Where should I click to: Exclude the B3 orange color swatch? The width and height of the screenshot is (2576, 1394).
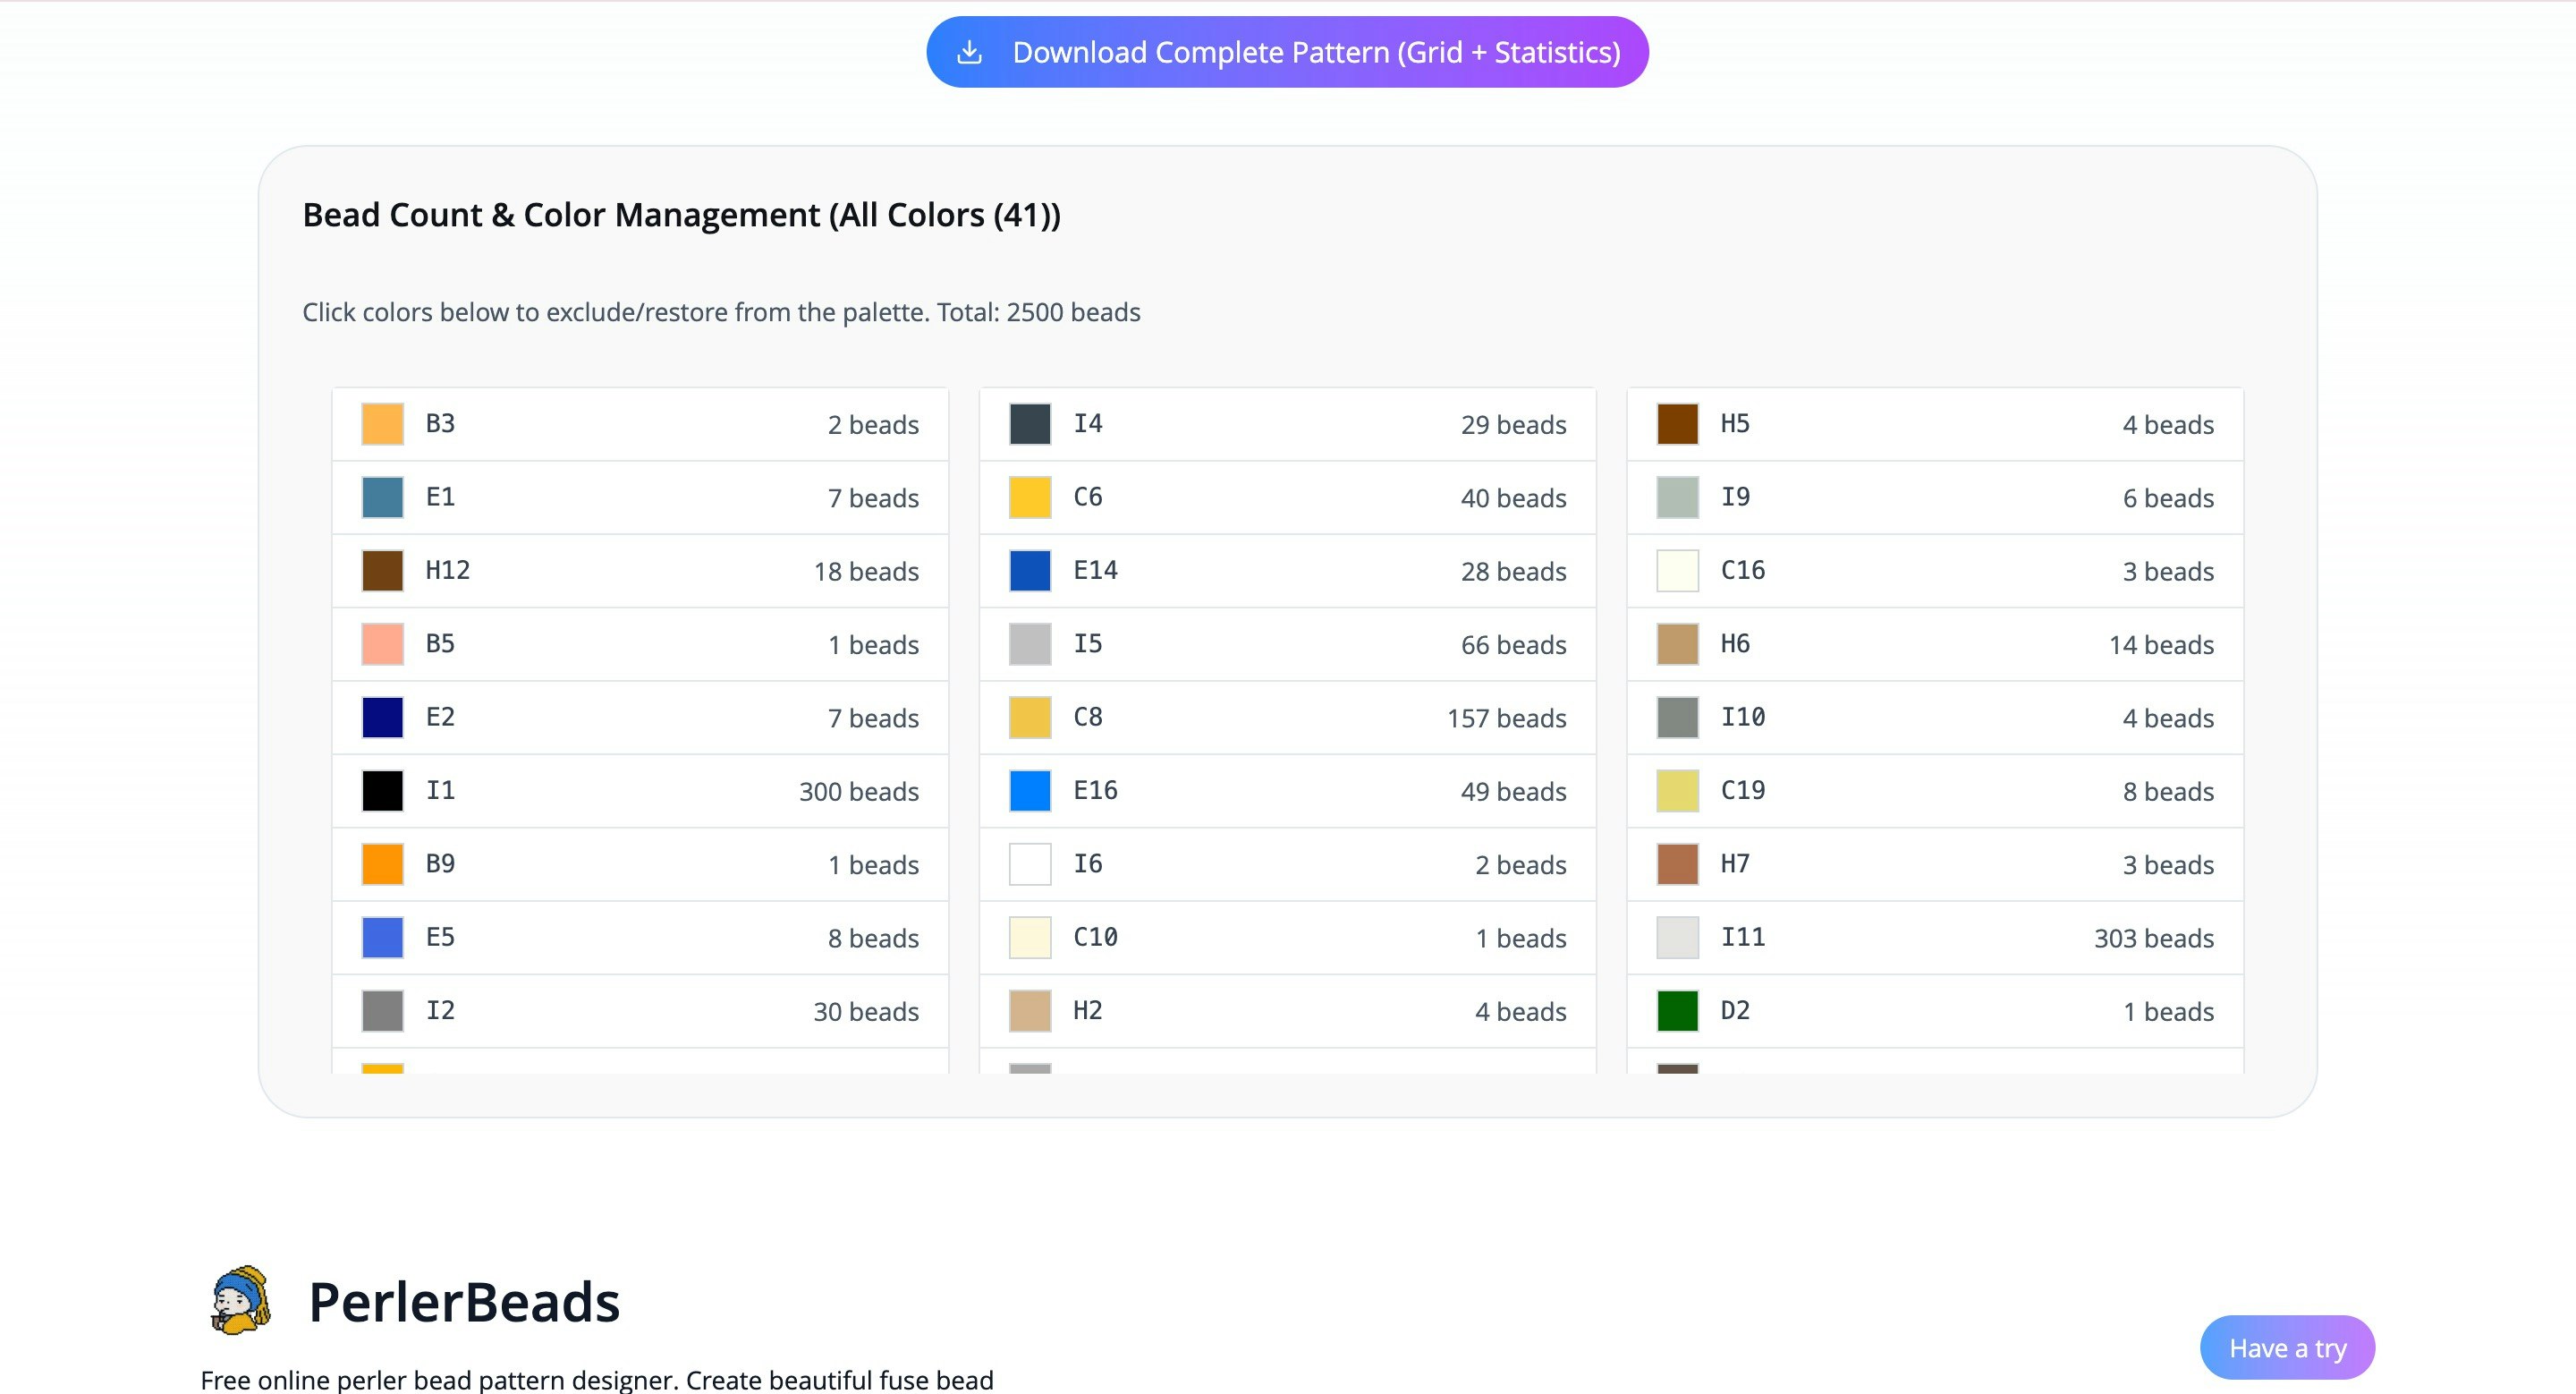tap(382, 424)
